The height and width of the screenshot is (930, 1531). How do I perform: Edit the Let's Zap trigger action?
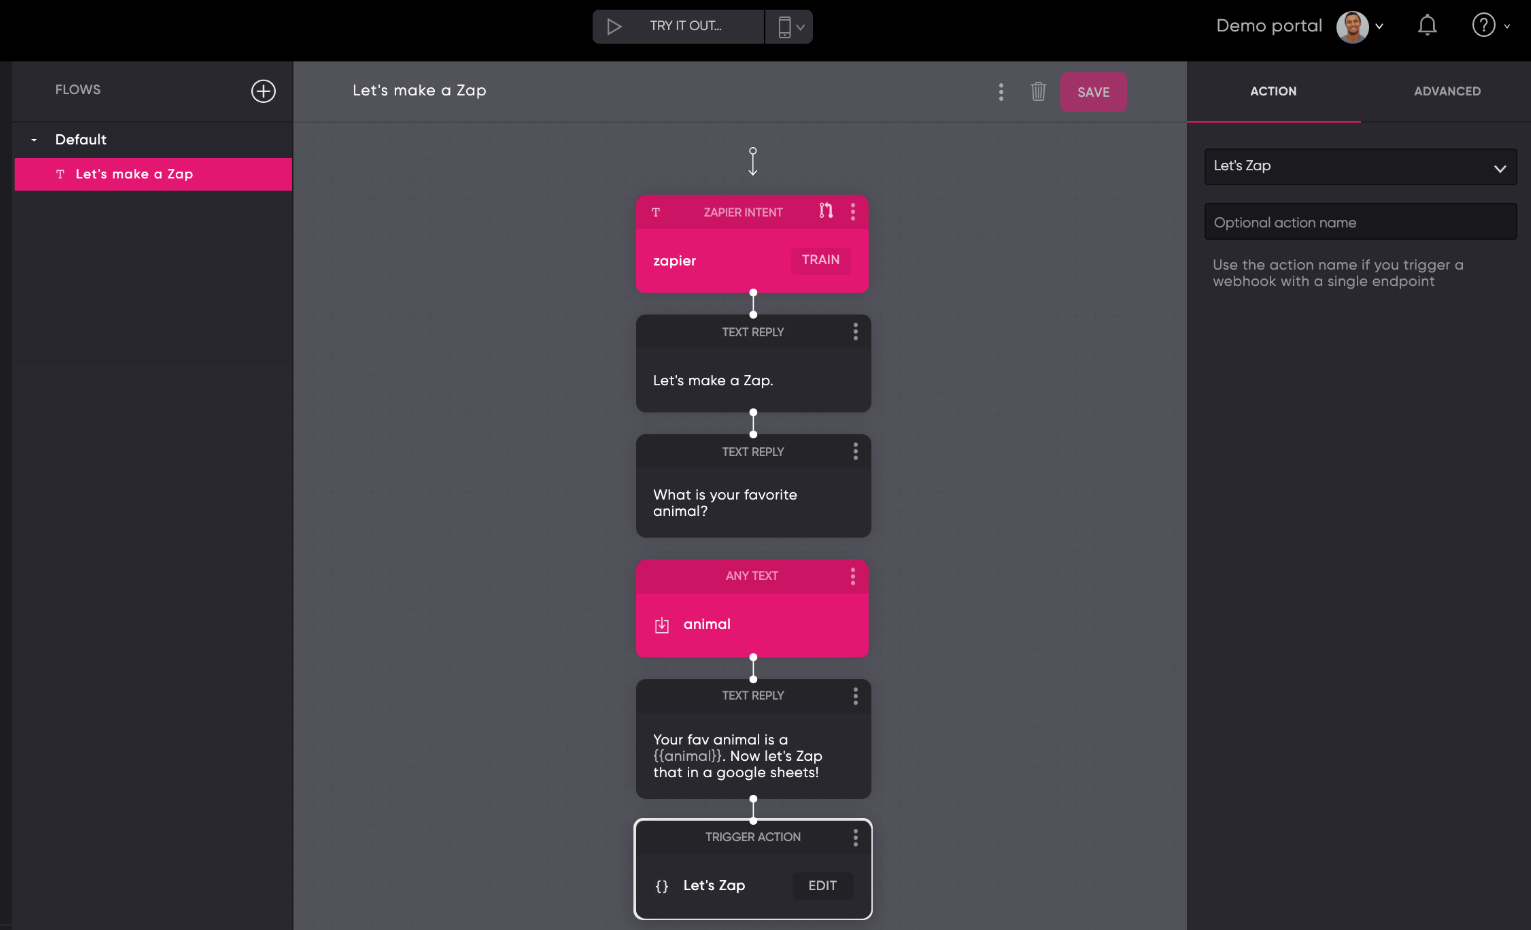[823, 886]
